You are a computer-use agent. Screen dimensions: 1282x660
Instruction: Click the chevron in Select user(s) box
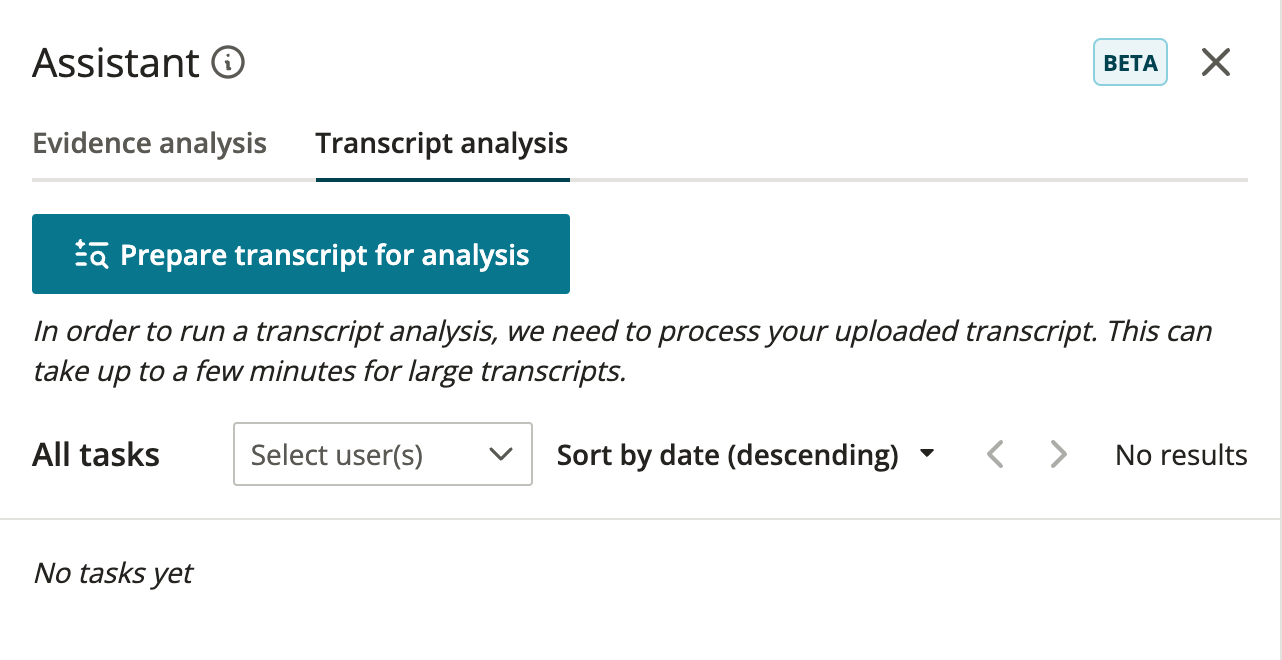500,455
